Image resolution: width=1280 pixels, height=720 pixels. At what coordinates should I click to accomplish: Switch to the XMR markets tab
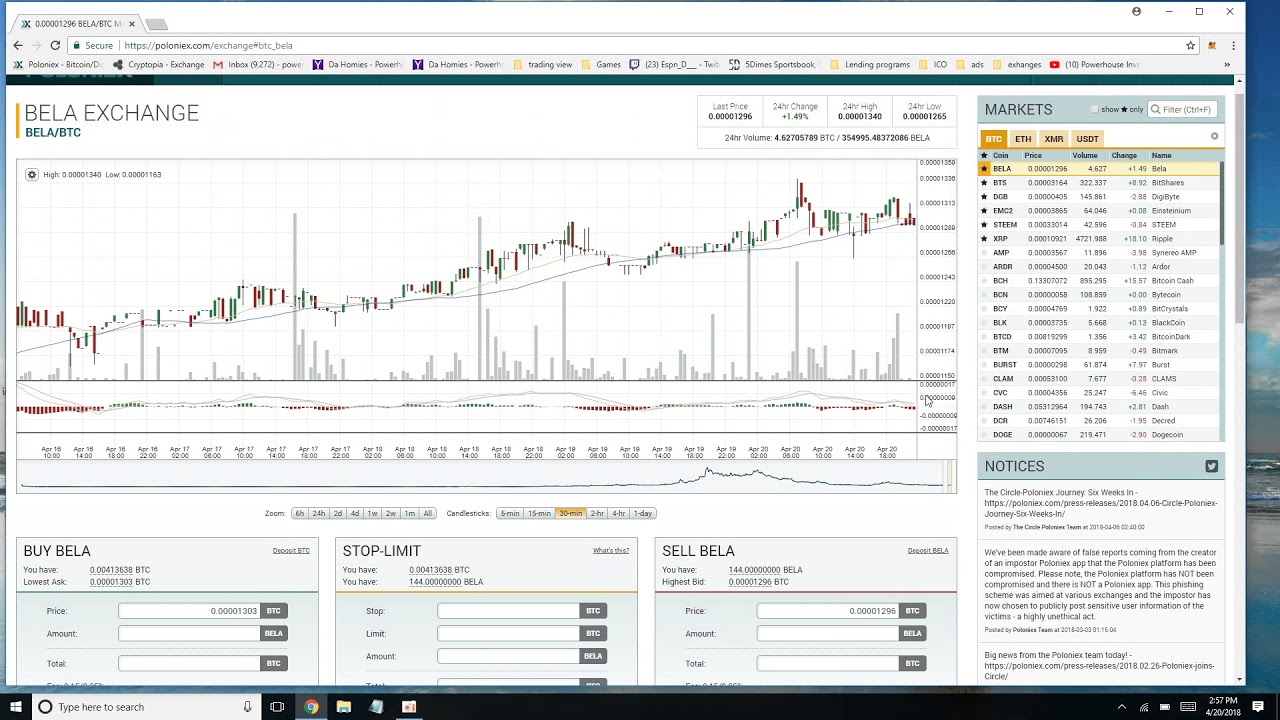coord(1054,139)
